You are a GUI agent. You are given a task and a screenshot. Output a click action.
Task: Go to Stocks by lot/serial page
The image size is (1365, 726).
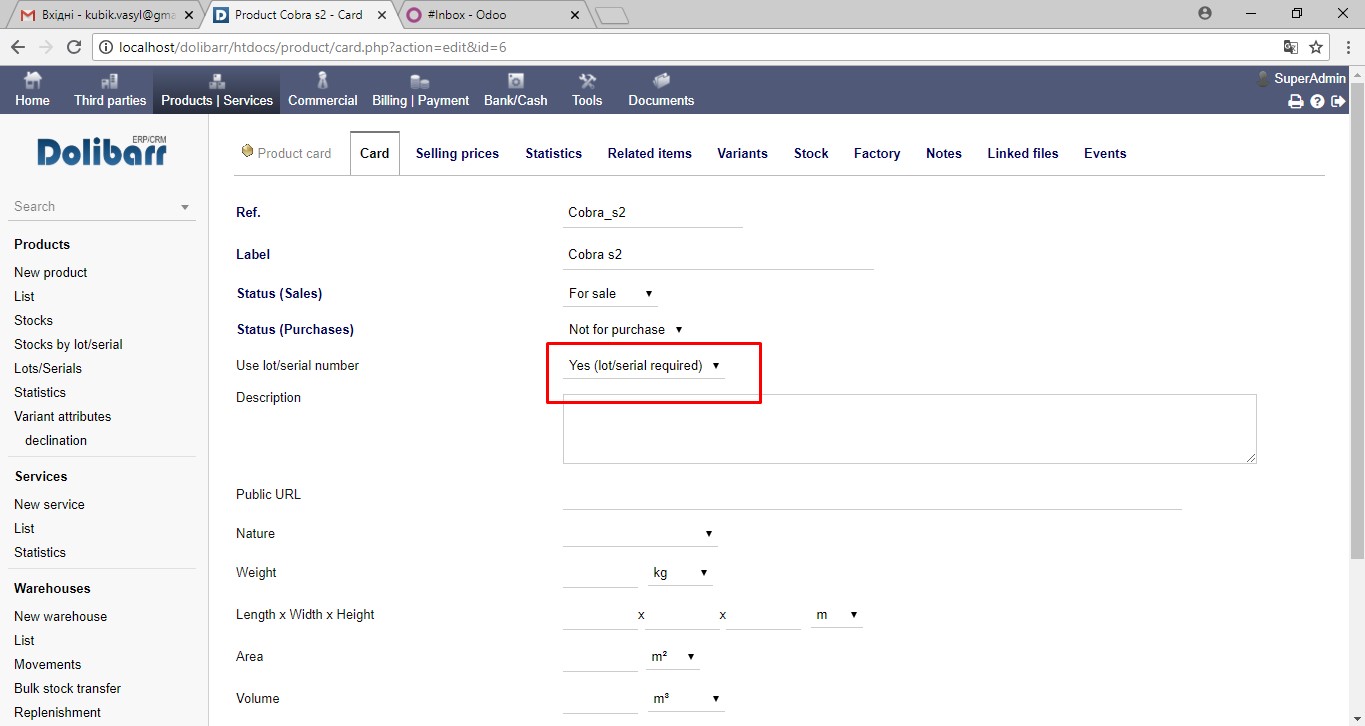click(x=68, y=344)
